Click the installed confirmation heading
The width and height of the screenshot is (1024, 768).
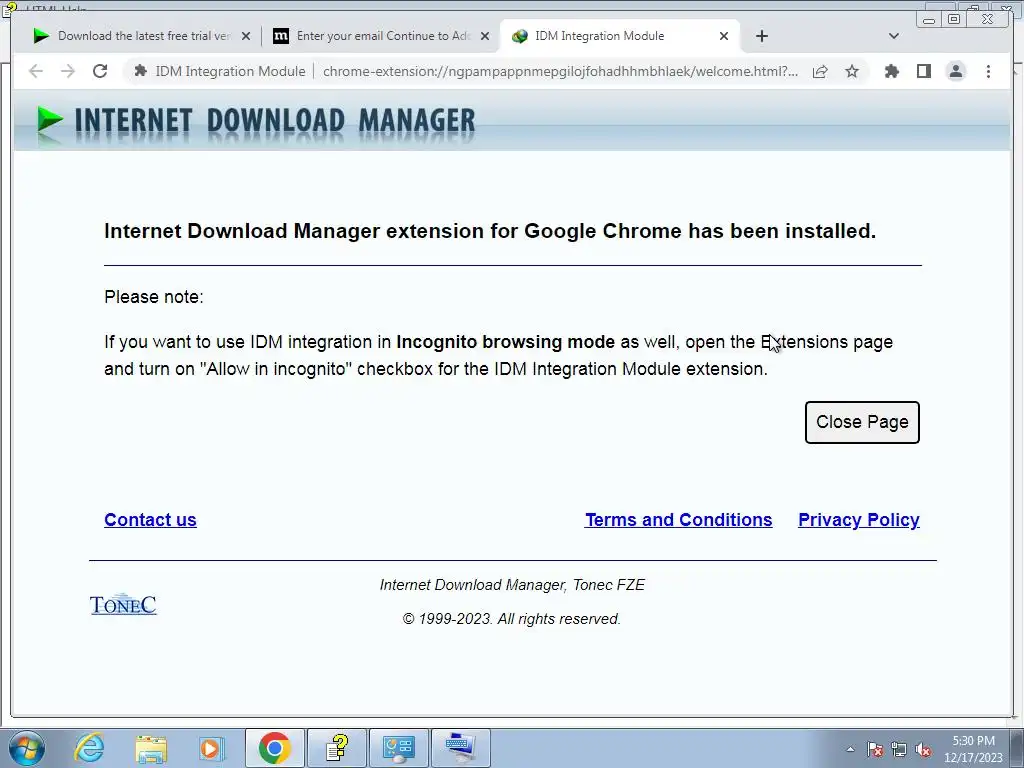click(490, 231)
